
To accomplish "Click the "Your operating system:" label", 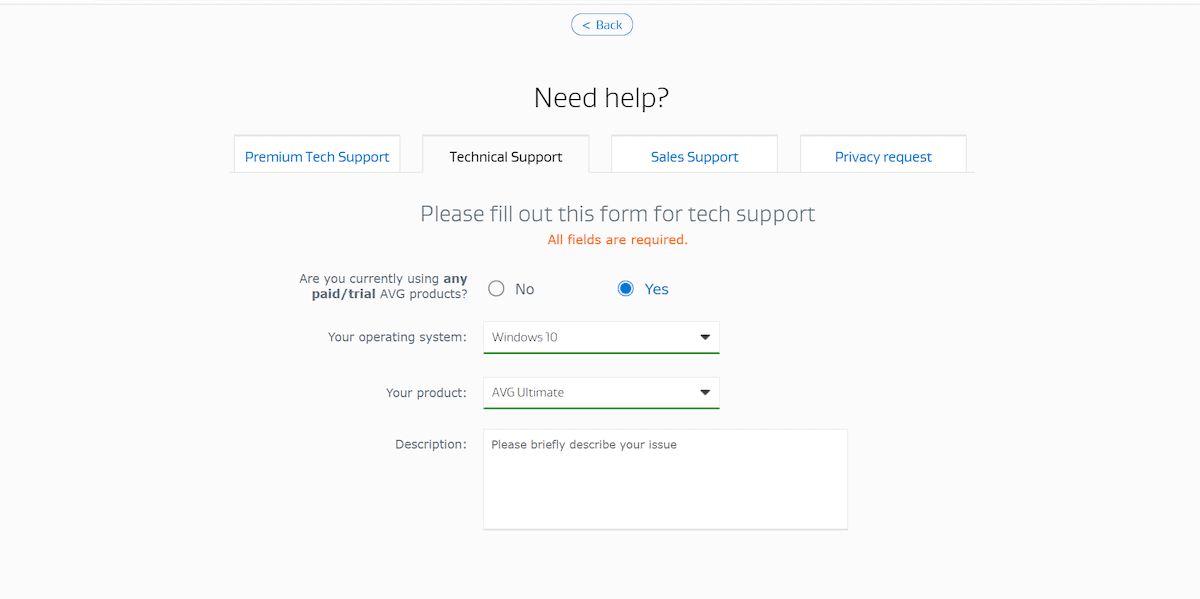I will [x=397, y=337].
